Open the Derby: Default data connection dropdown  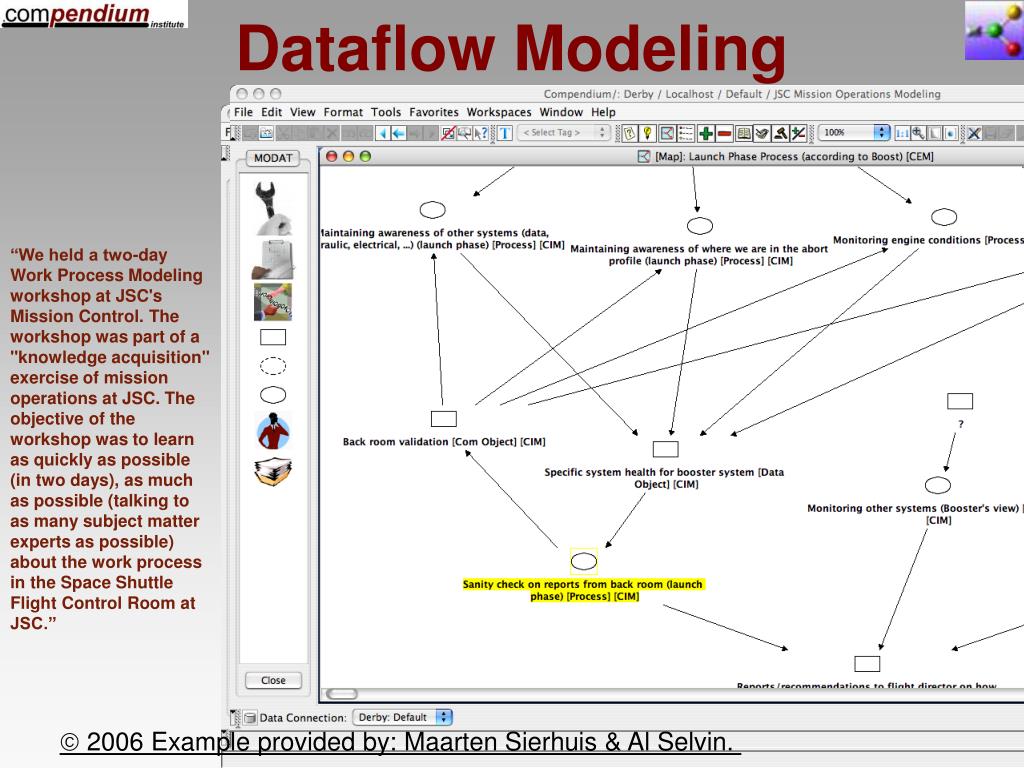tap(402, 717)
